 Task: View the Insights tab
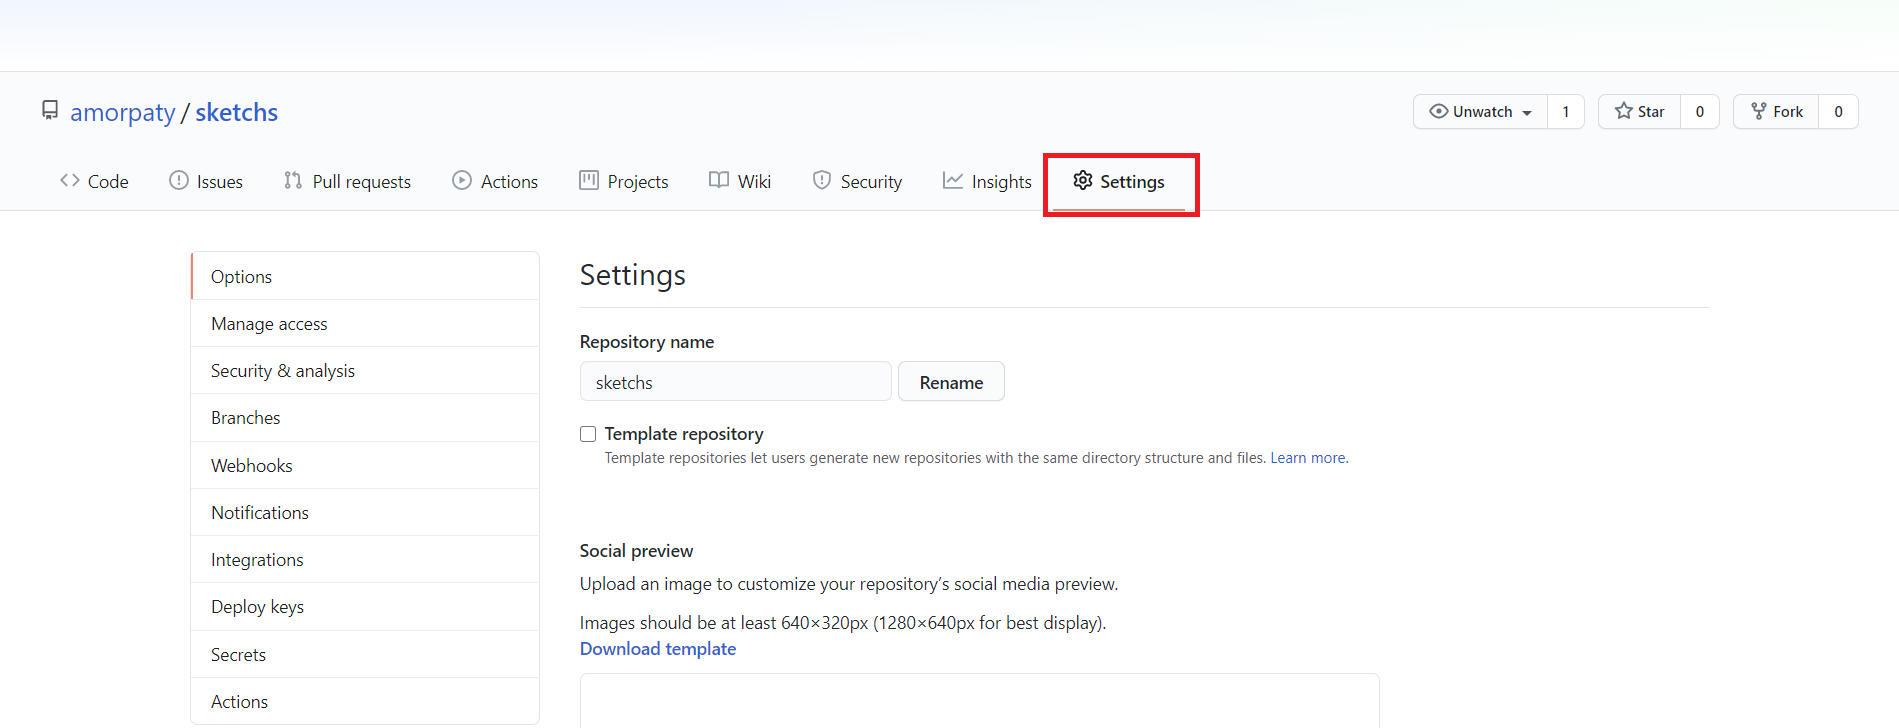coord(987,181)
